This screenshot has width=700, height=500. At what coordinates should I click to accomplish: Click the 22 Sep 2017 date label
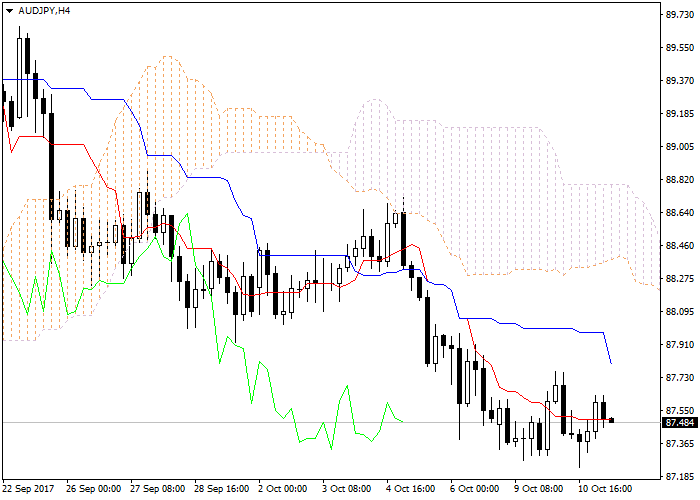[x=28, y=489]
